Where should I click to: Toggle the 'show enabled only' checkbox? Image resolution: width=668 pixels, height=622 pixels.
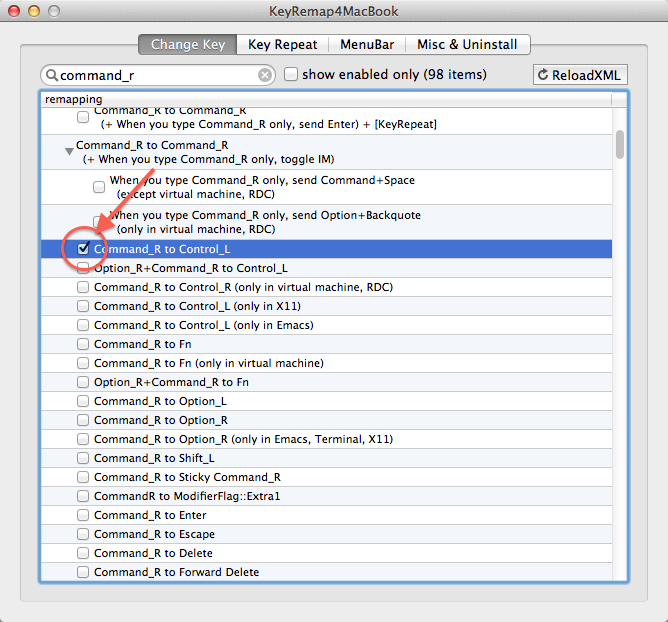point(291,75)
